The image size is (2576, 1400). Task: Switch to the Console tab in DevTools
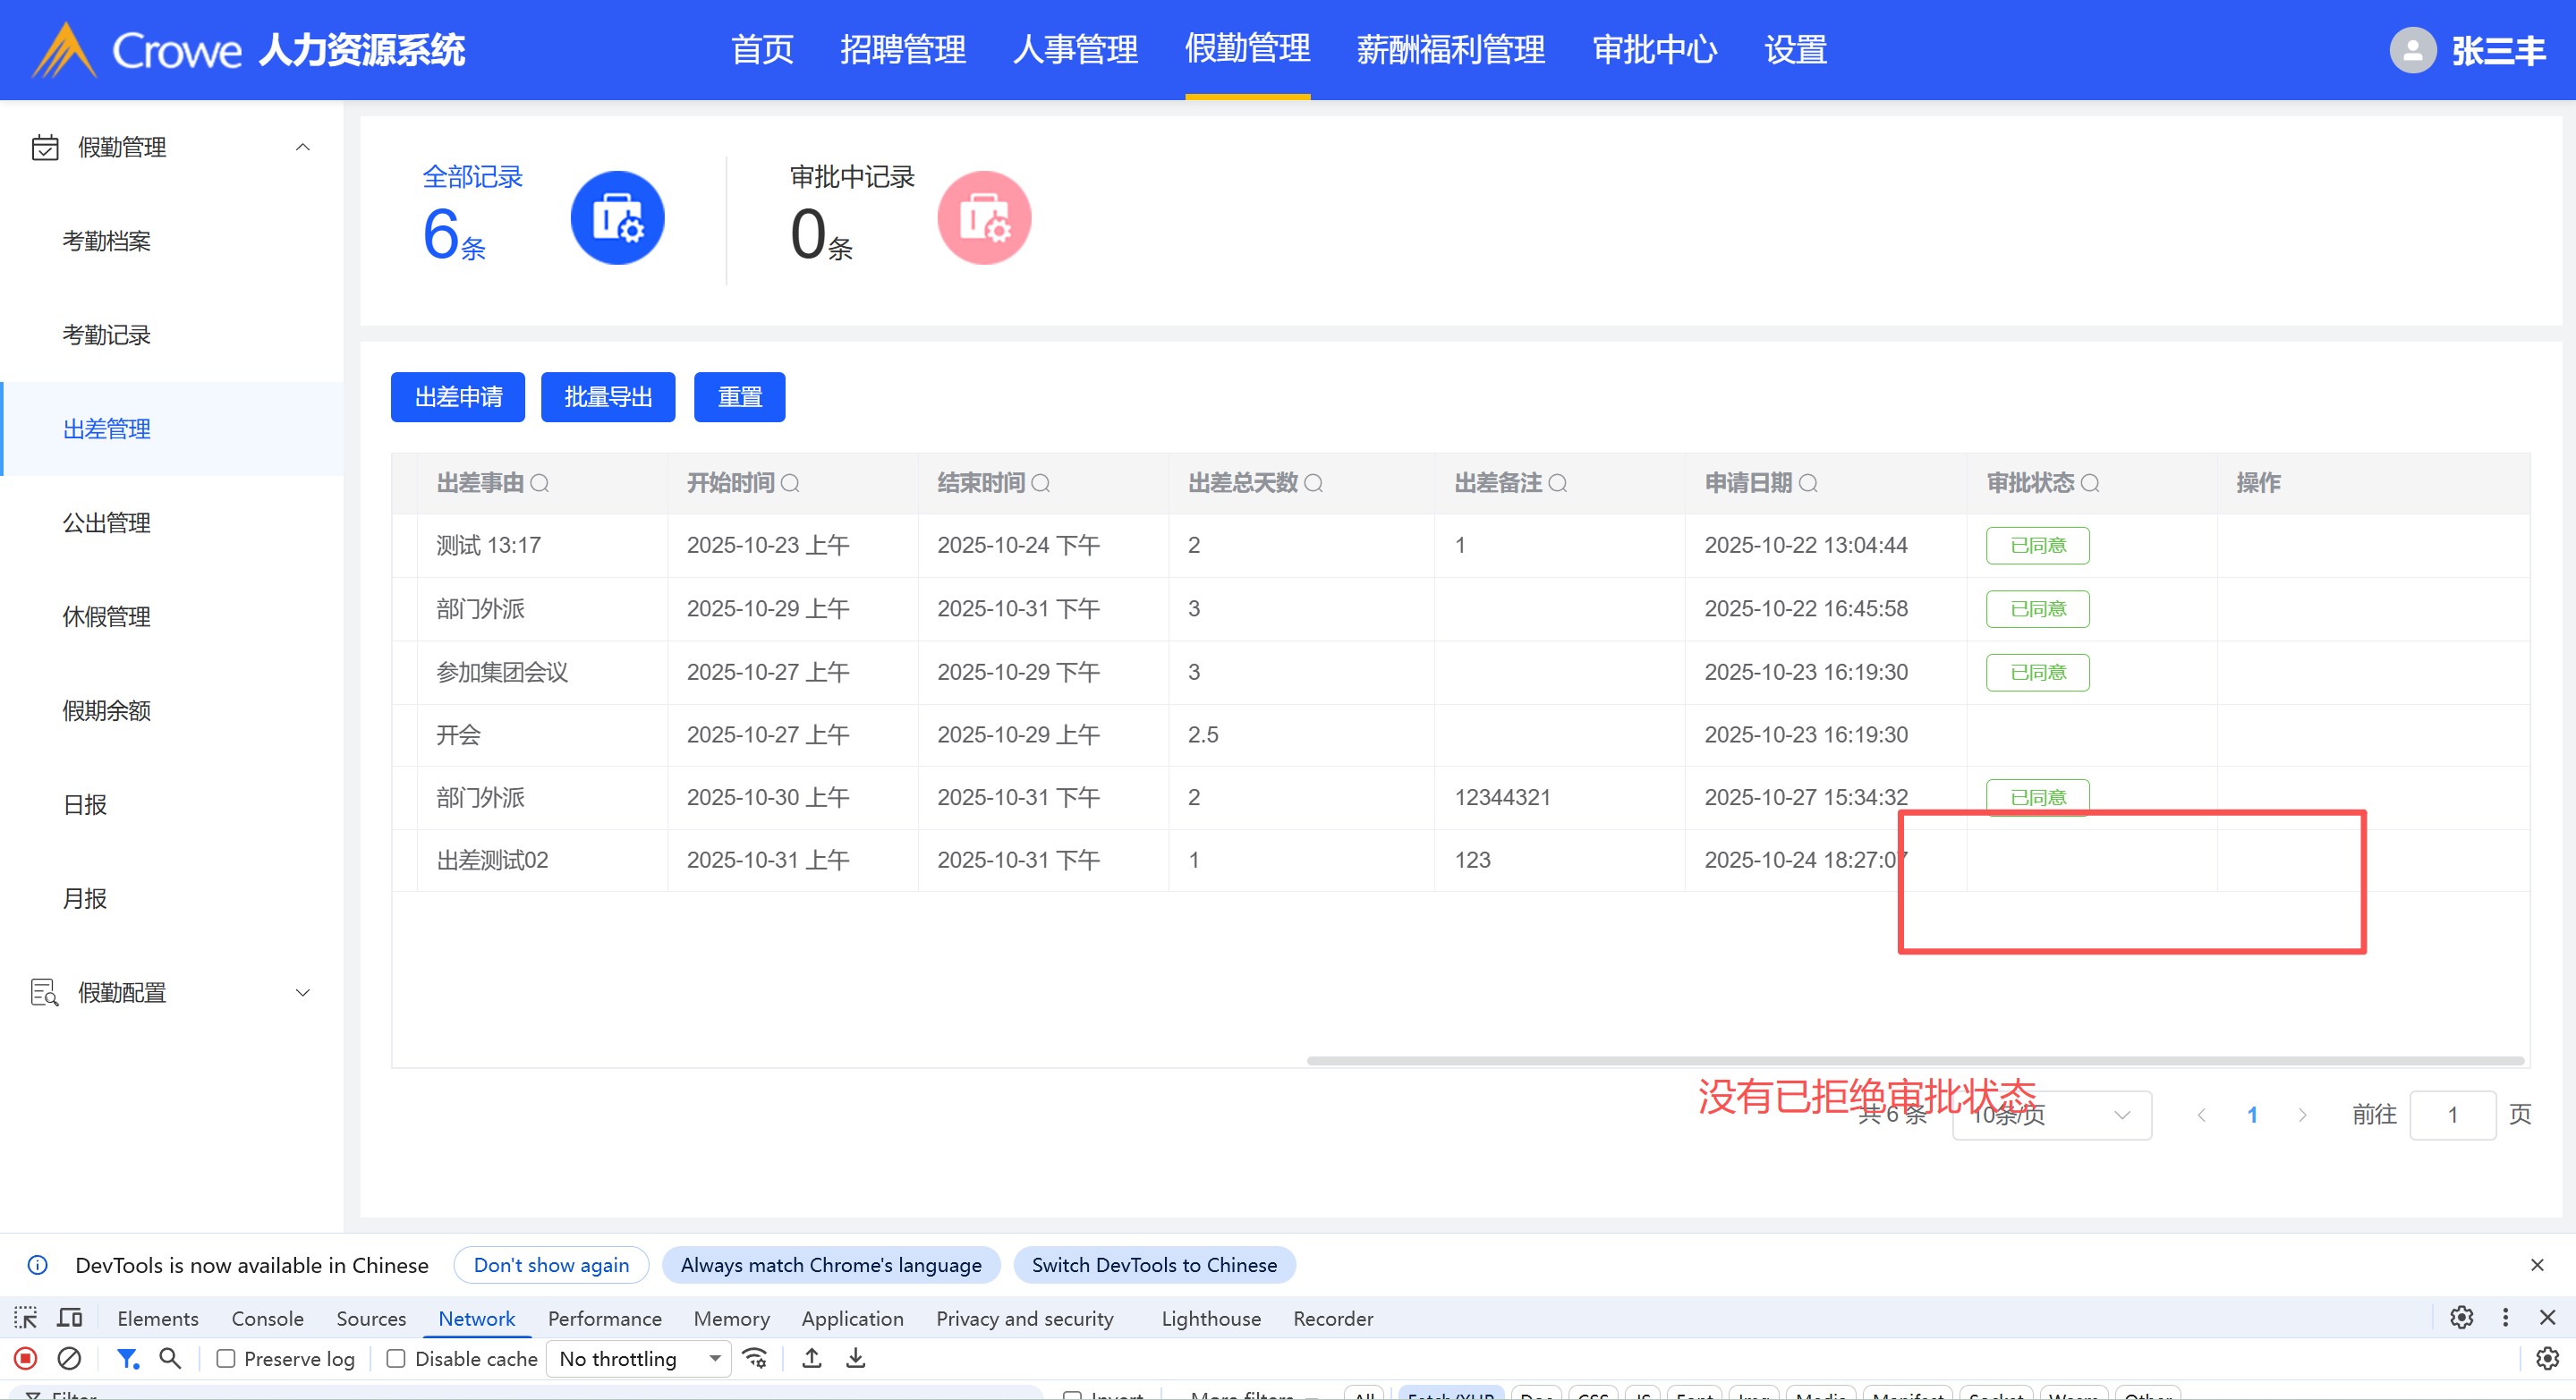click(x=267, y=1318)
